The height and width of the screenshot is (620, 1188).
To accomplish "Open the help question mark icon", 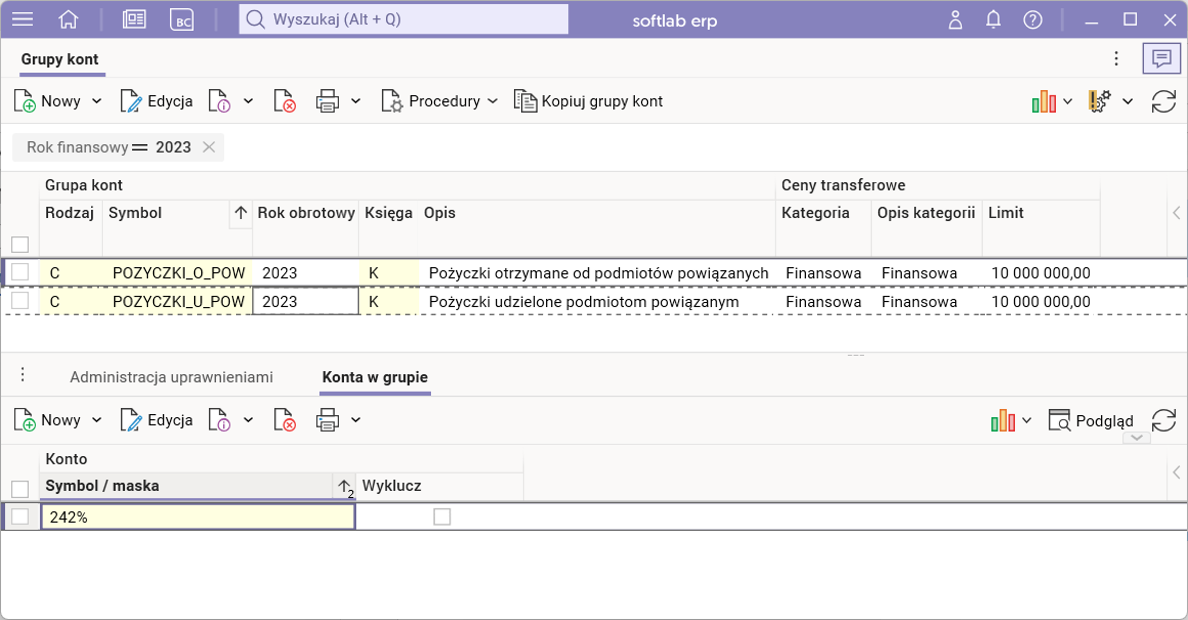I will tap(1033, 20).
